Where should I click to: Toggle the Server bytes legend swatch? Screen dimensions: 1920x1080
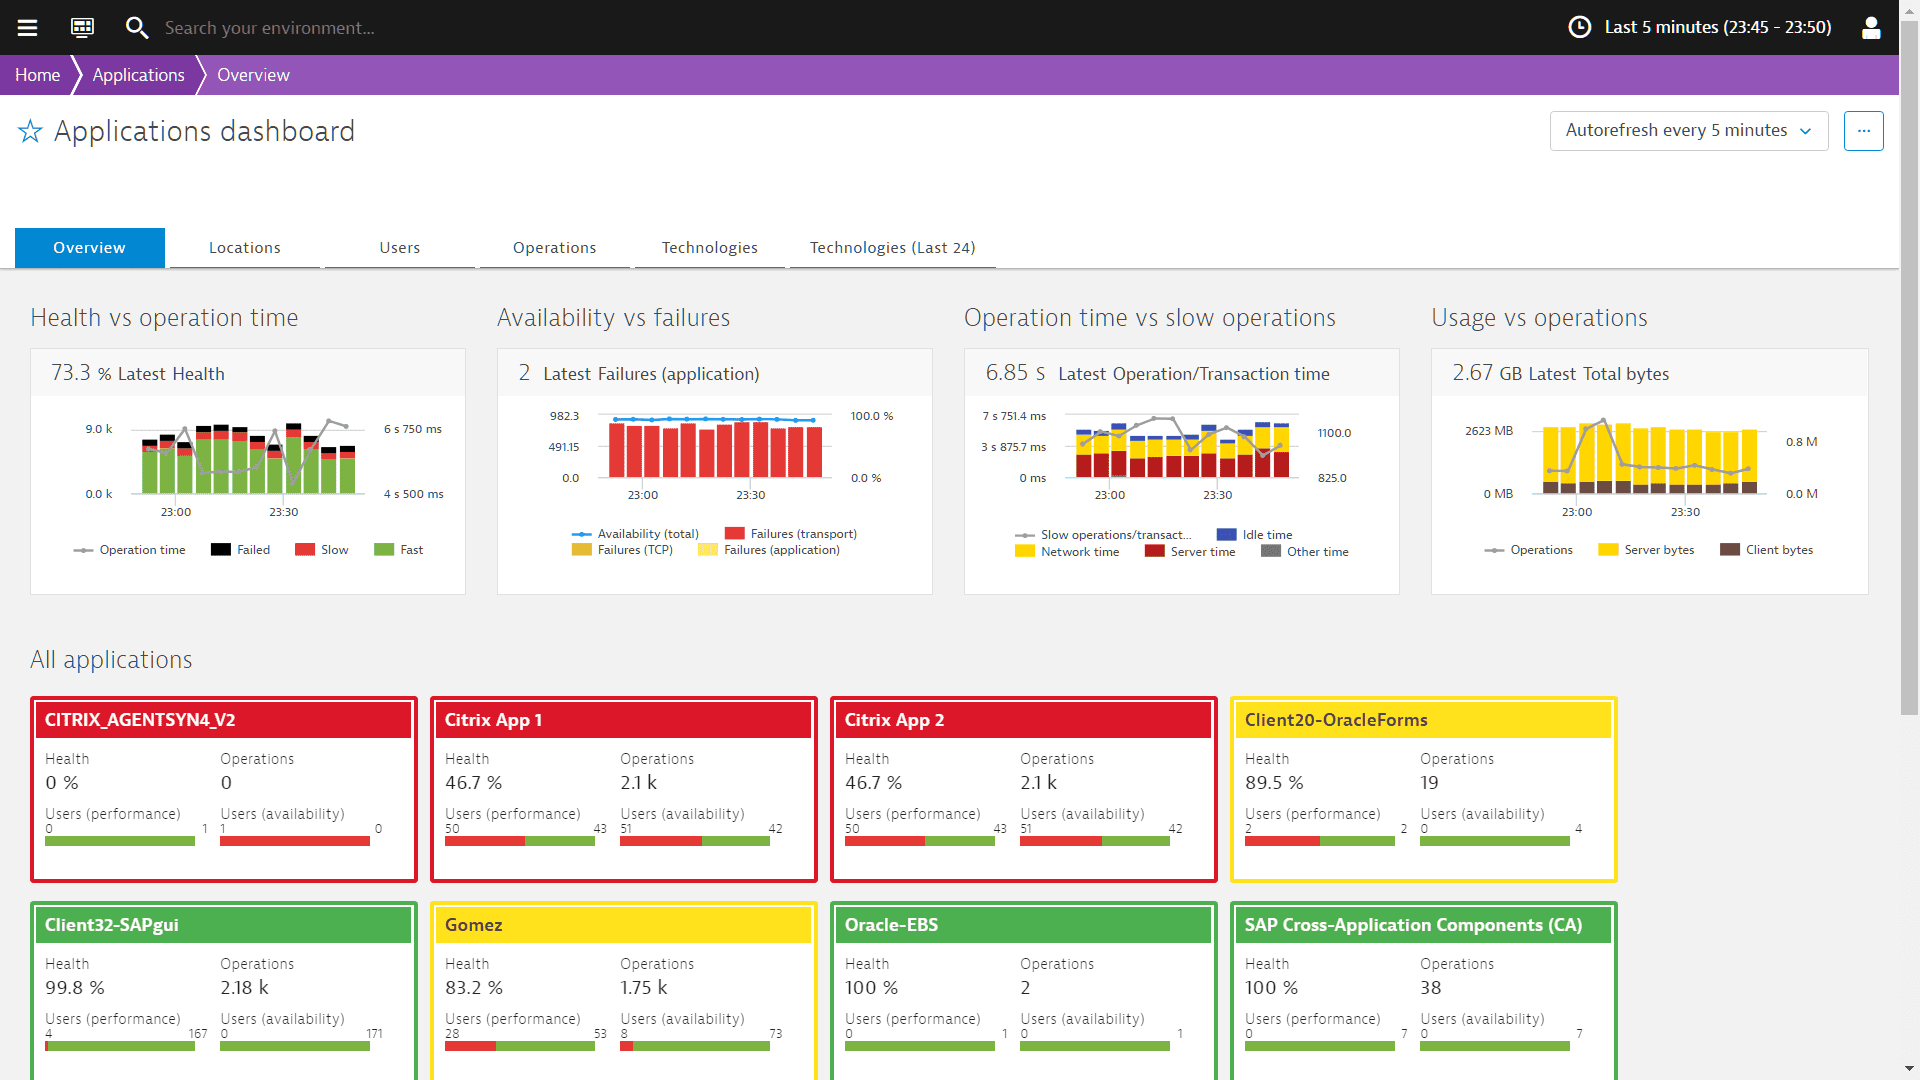pyautogui.click(x=1609, y=550)
